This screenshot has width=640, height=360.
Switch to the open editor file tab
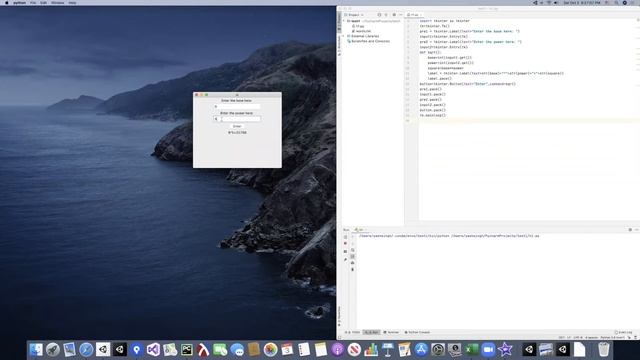click(414, 15)
